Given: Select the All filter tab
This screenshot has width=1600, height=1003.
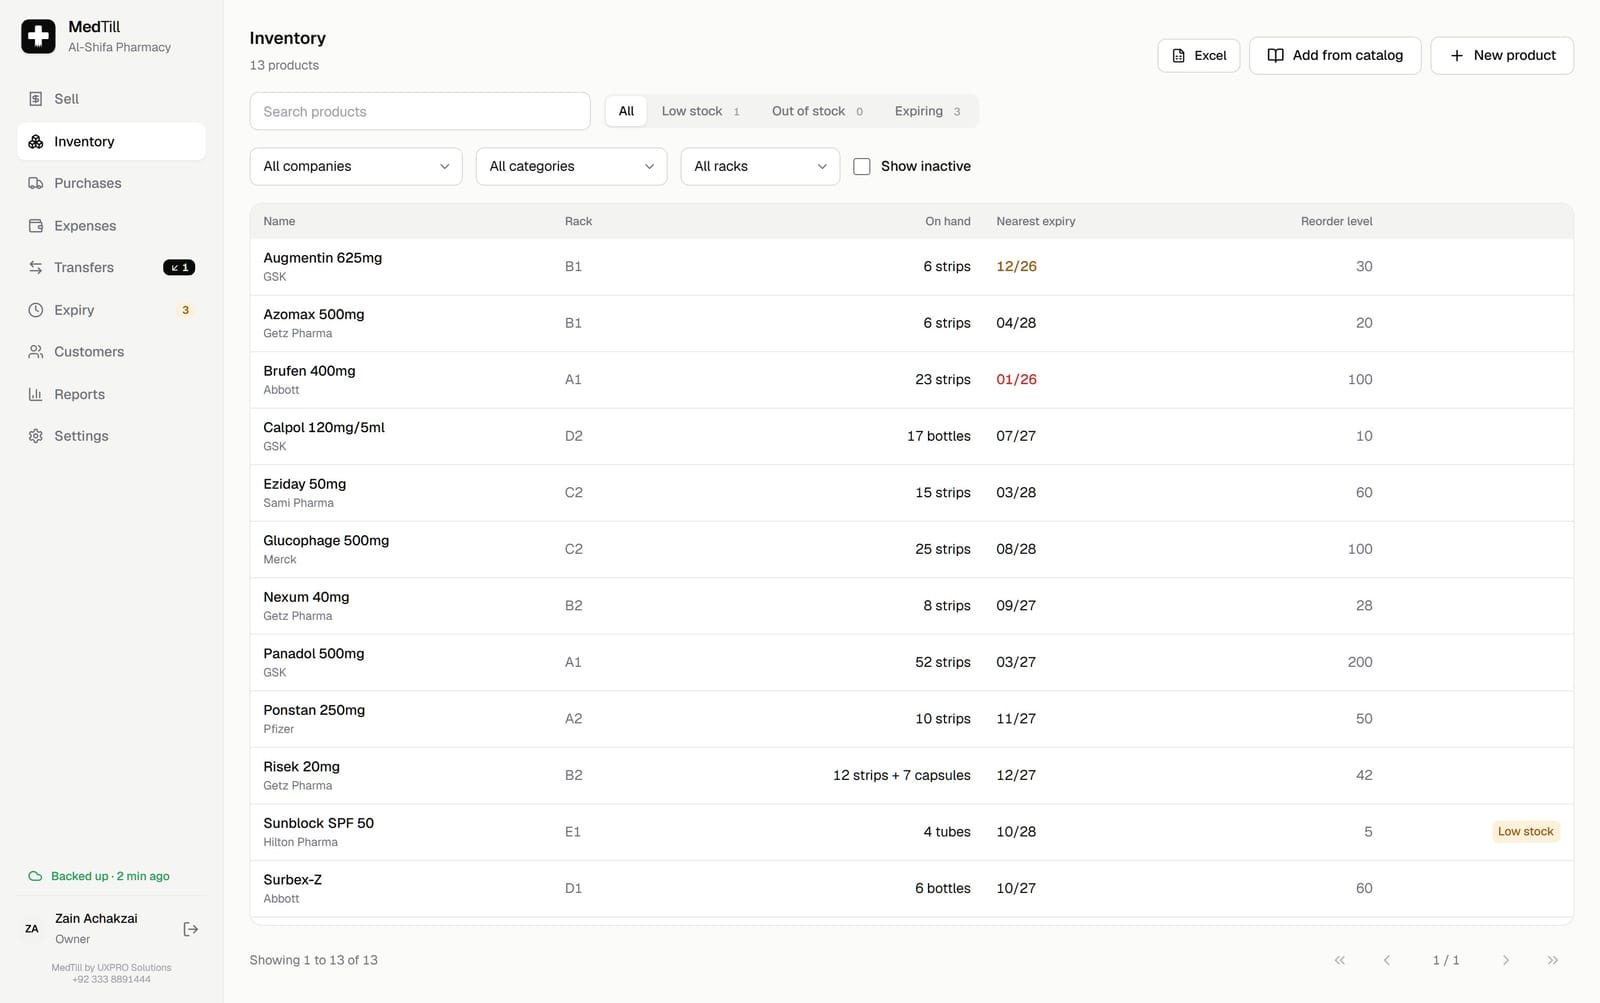Looking at the screenshot, I should [626, 111].
